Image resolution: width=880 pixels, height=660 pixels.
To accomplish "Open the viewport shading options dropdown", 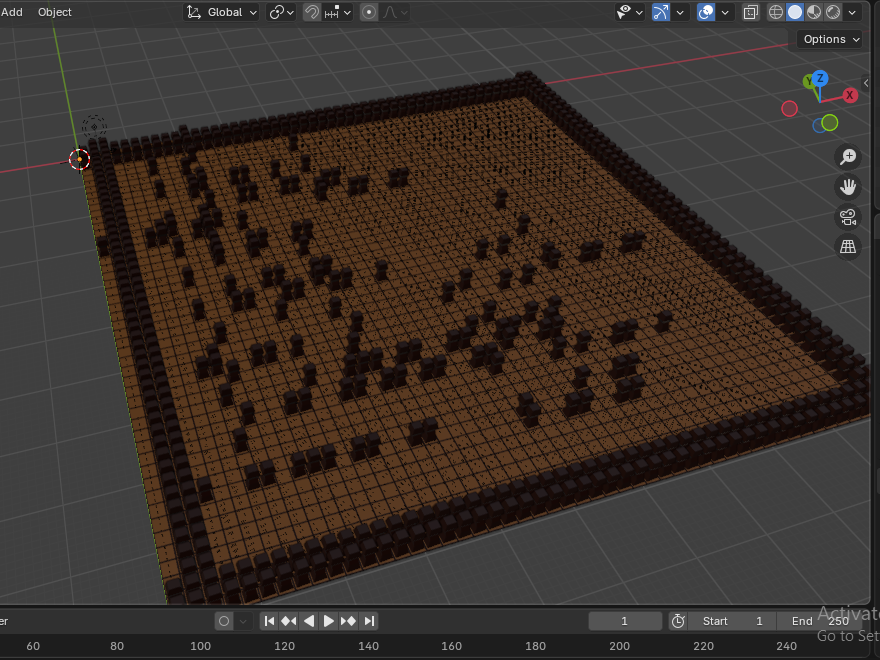I will (x=852, y=12).
